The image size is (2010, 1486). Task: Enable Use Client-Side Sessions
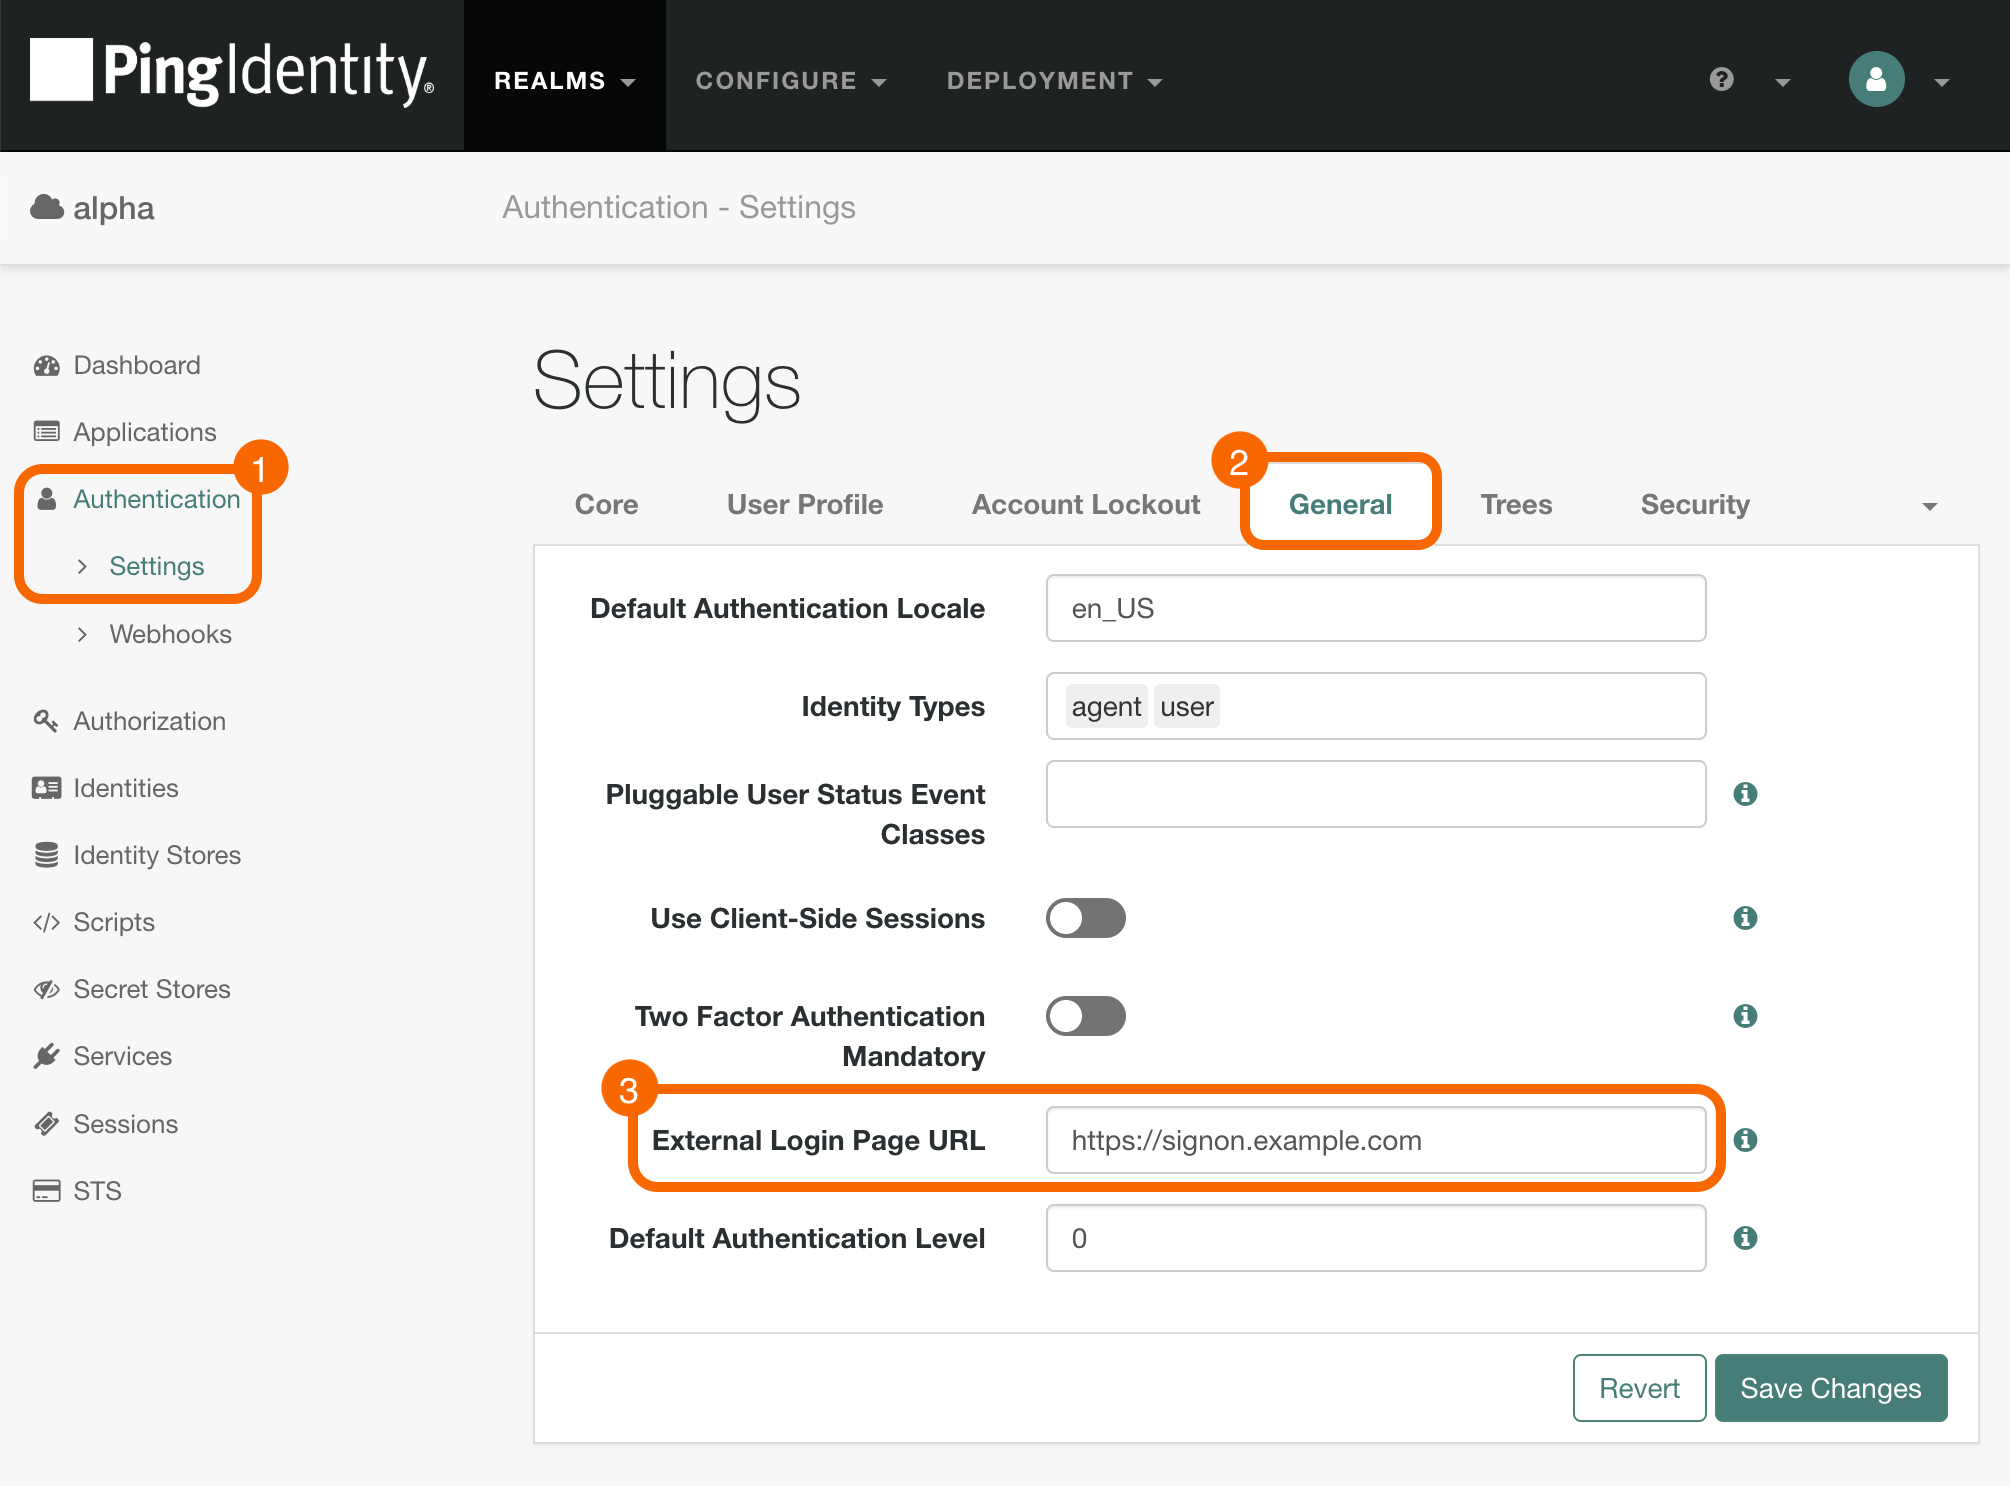pos(1086,918)
